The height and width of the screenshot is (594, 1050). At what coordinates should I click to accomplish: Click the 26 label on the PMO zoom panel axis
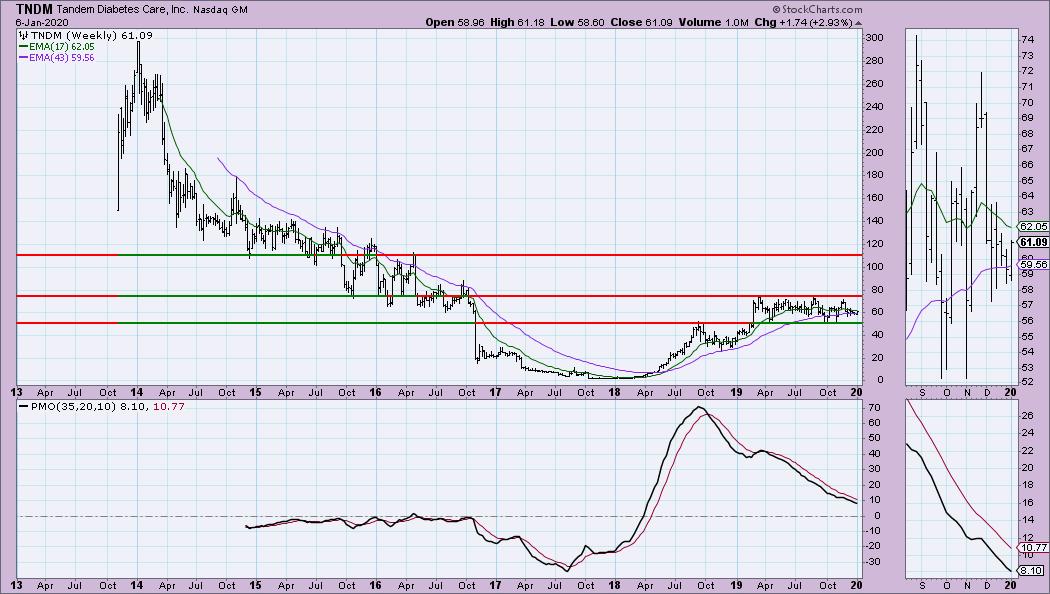(x=1028, y=416)
